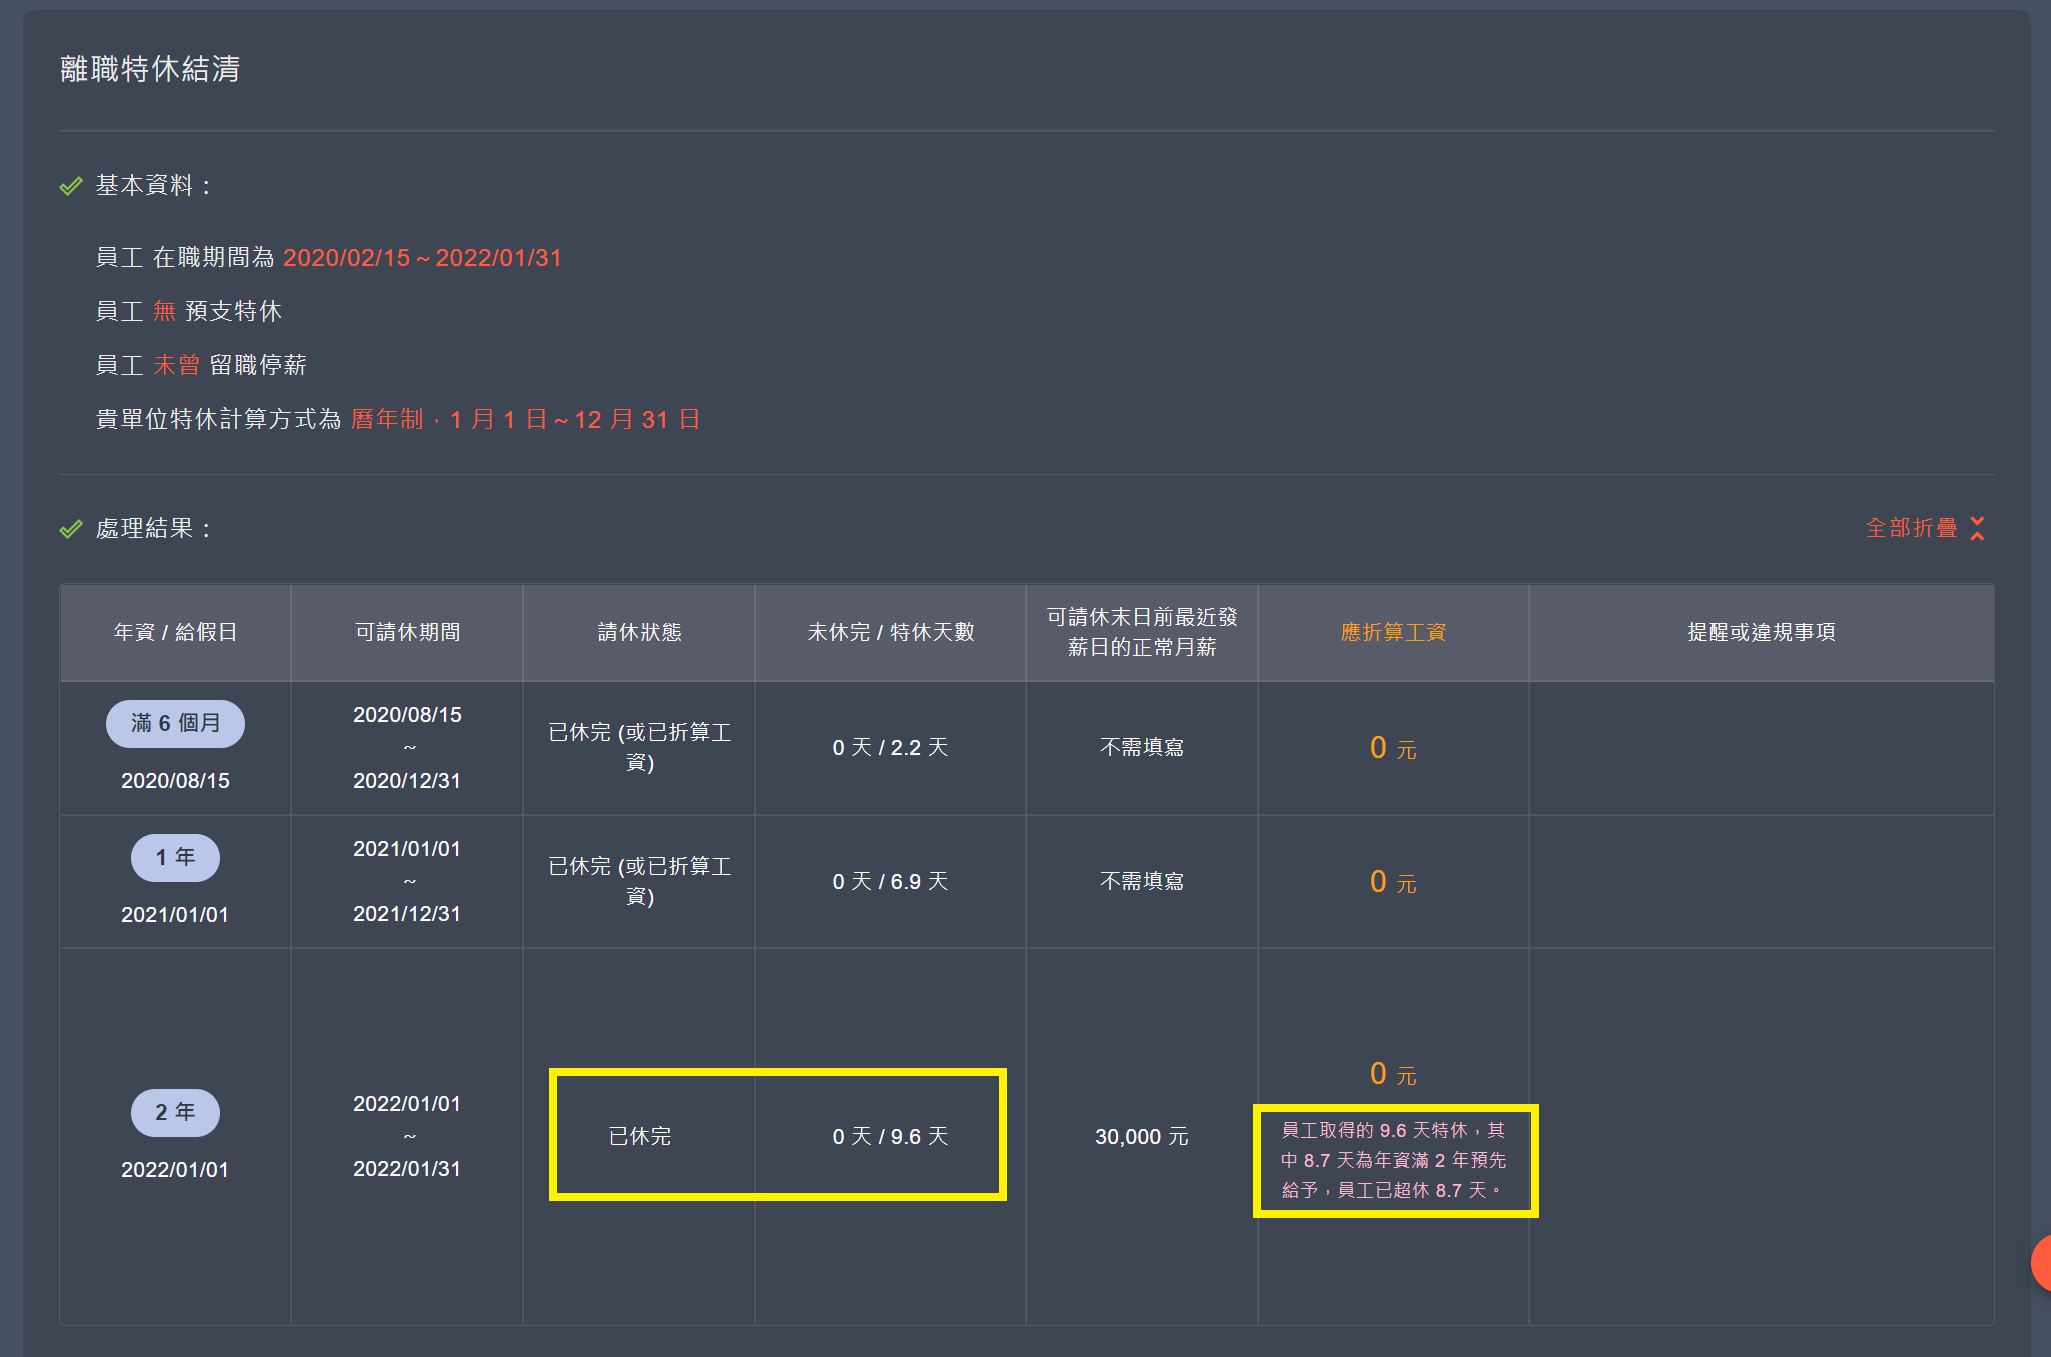
Task: Click the red 無 in 預支特休 line
Action: pyautogui.click(x=164, y=312)
